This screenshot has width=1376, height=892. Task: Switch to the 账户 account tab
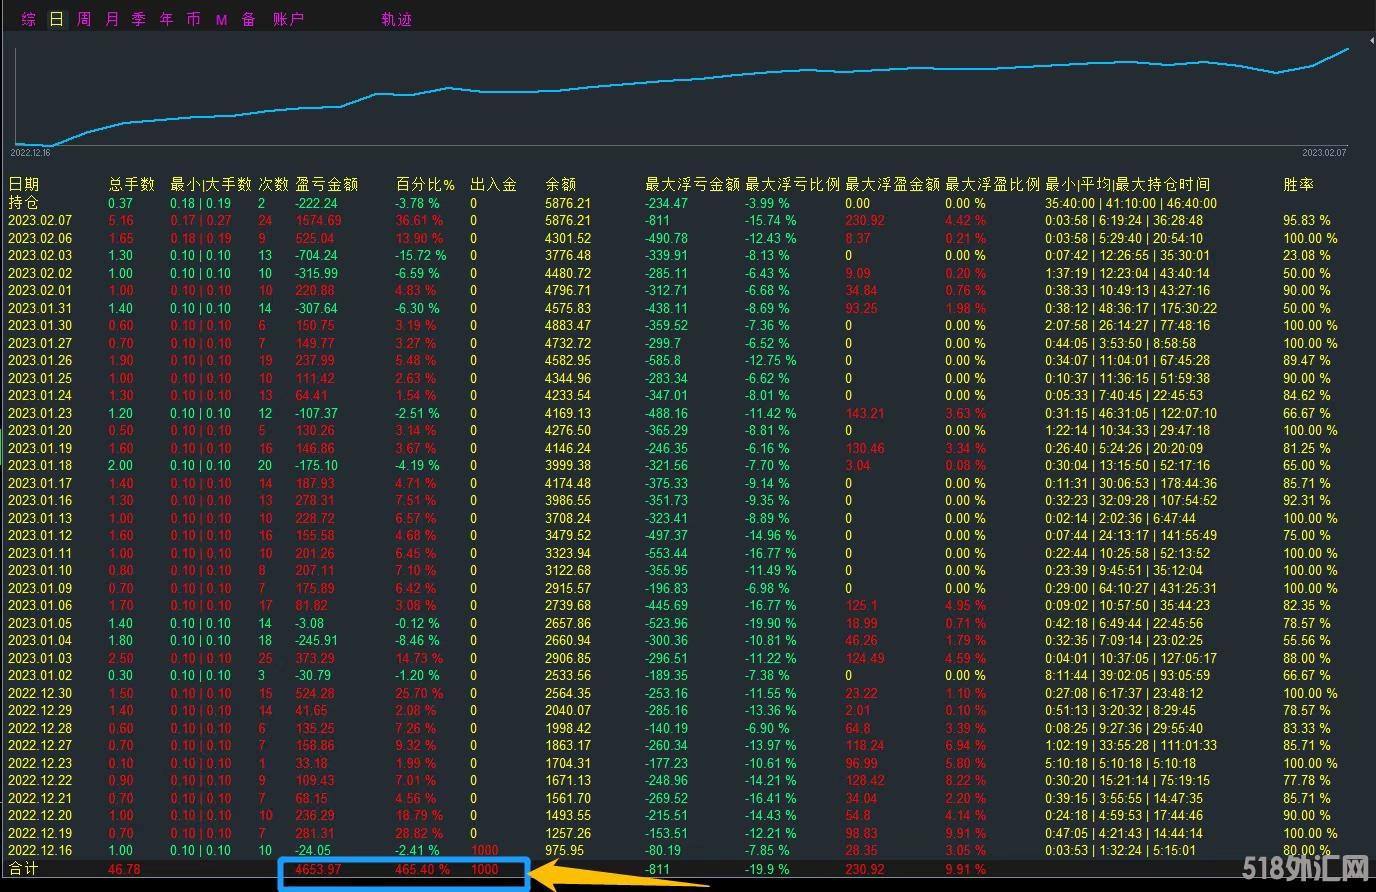click(288, 19)
